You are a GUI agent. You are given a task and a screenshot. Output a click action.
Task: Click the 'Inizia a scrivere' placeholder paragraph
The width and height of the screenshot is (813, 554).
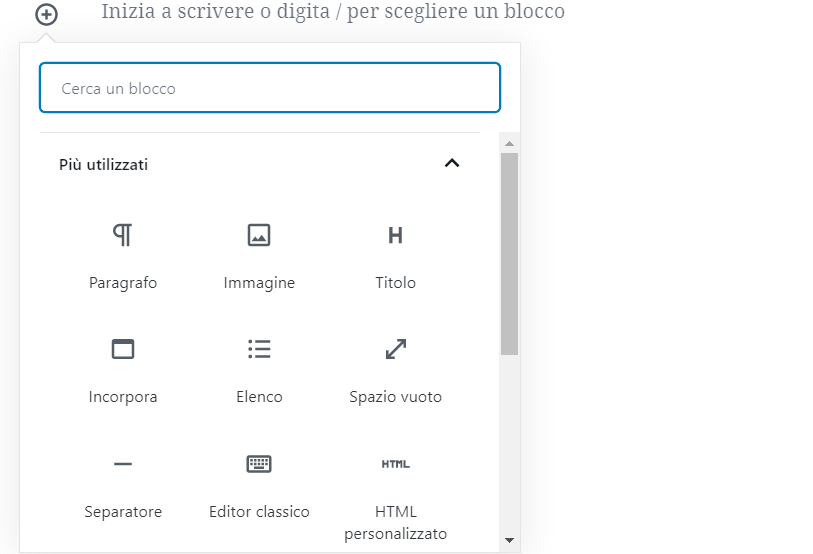pos(333,12)
